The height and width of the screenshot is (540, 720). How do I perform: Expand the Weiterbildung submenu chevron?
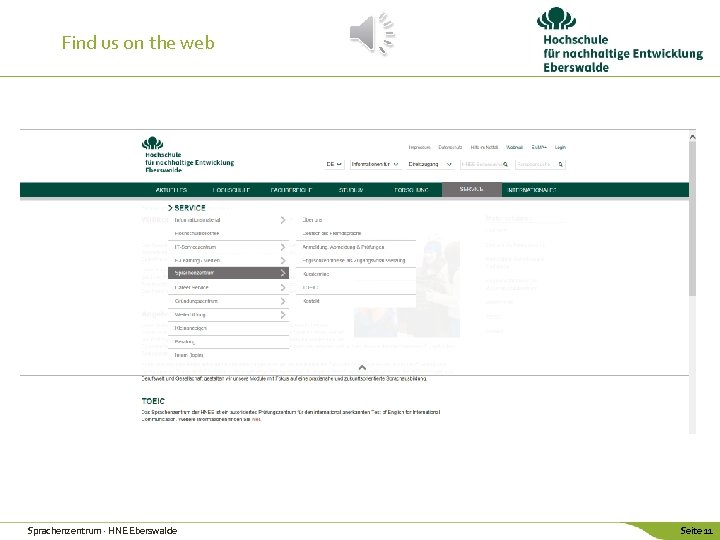282,315
